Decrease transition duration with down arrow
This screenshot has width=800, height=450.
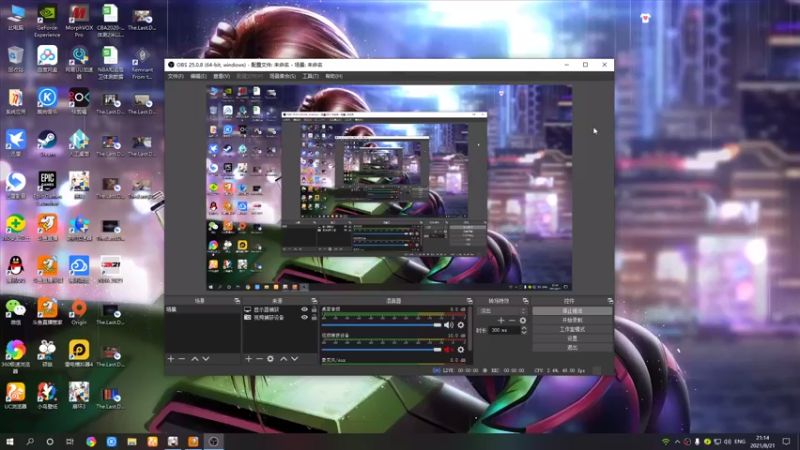(x=524, y=333)
